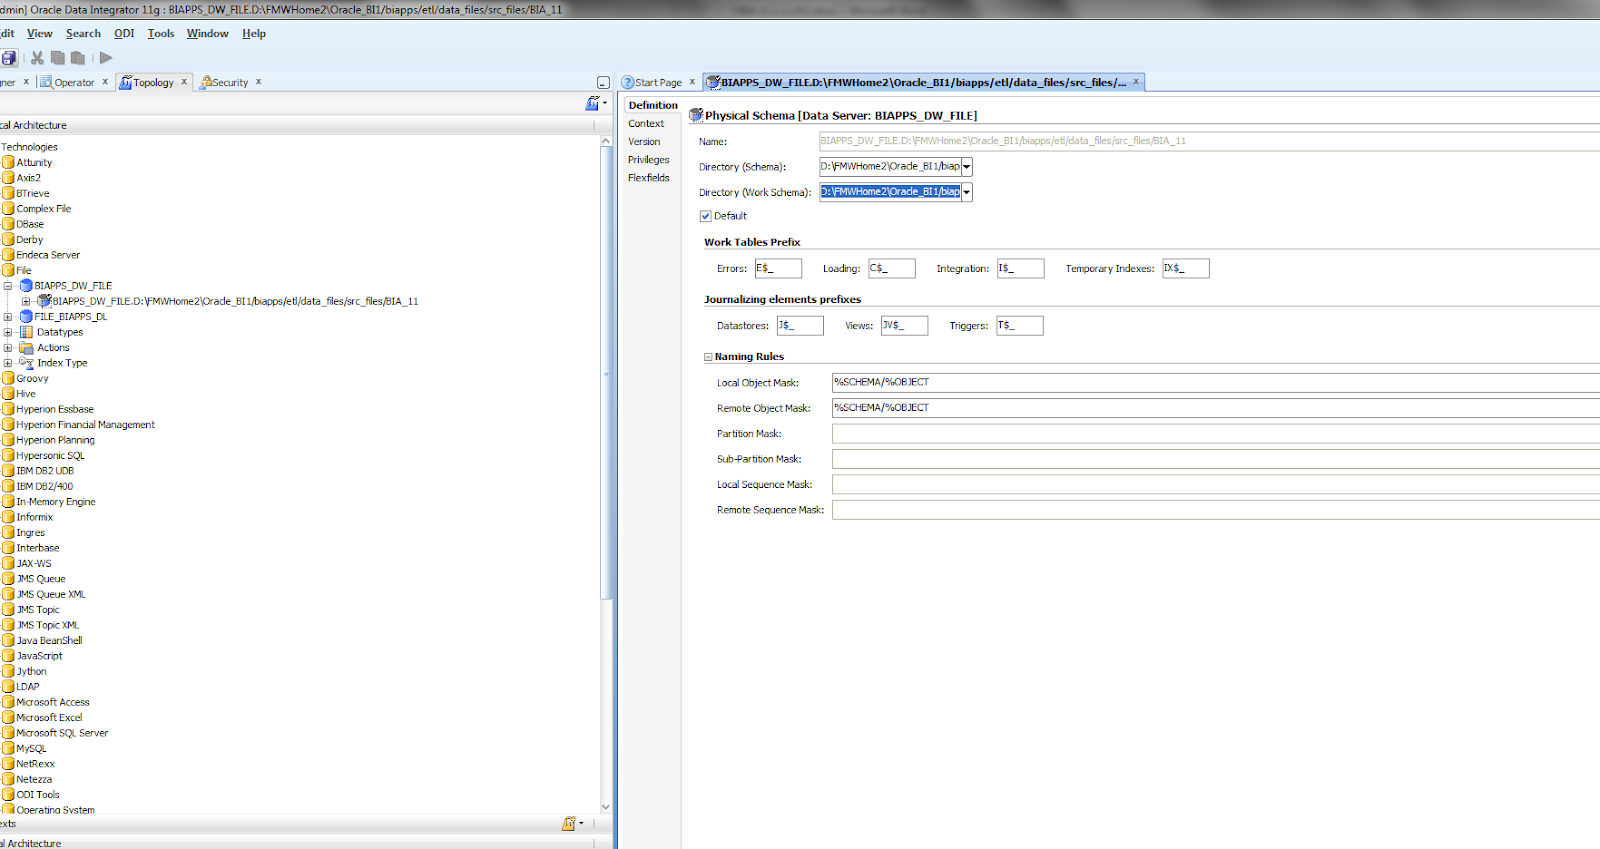The width and height of the screenshot is (1600, 849).
Task: Click into the Temporary Indexes prefix field
Action: point(1186,268)
